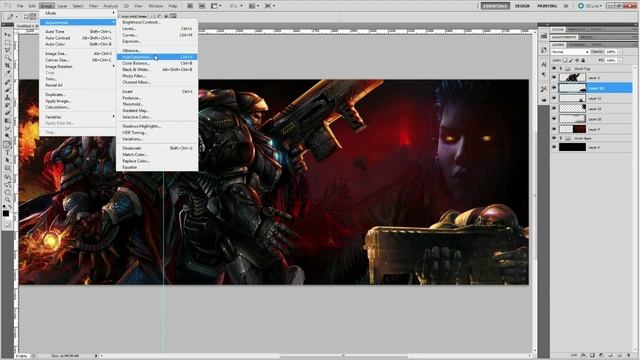Open the Normal blend mode dropdown

pos(570,52)
